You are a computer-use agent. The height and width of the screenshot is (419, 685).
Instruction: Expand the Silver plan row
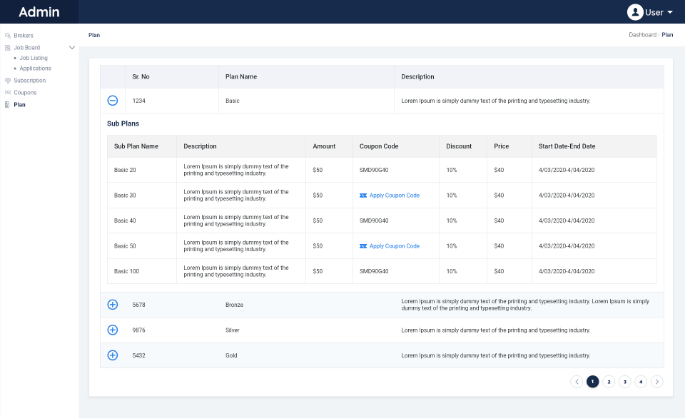tap(112, 329)
